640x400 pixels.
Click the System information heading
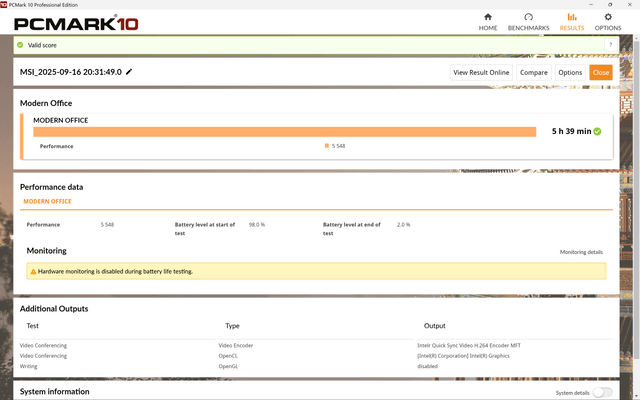[x=55, y=391]
